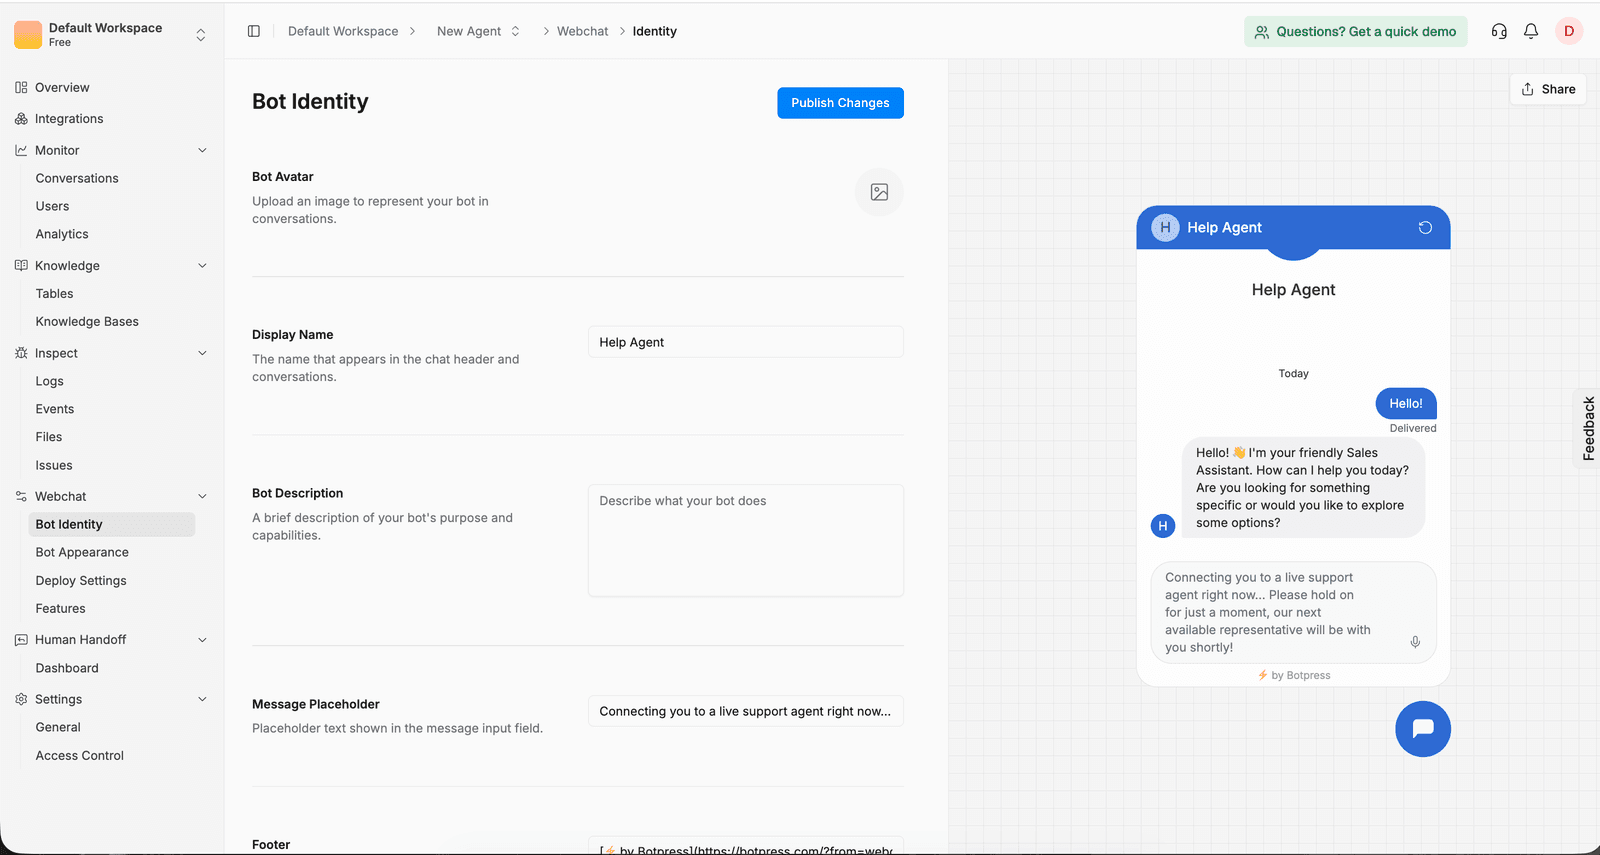Collapse the Inspect section chevron
1600x855 pixels.
[x=202, y=353]
